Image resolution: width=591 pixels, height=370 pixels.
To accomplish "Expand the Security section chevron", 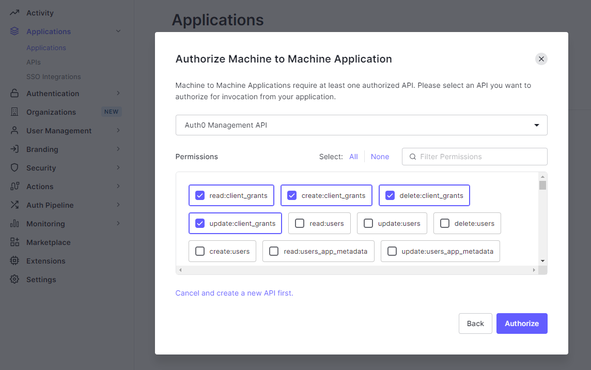I will (118, 167).
